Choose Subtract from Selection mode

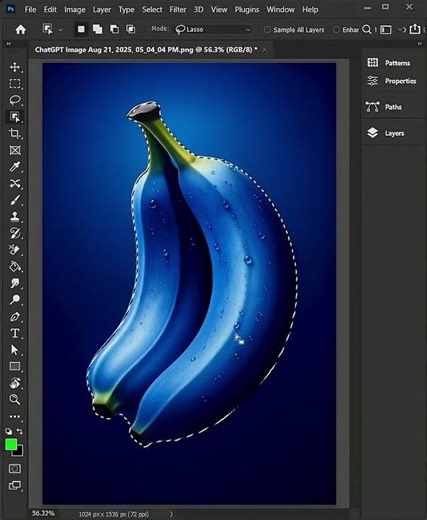pyautogui.click(x=114, y=29)
